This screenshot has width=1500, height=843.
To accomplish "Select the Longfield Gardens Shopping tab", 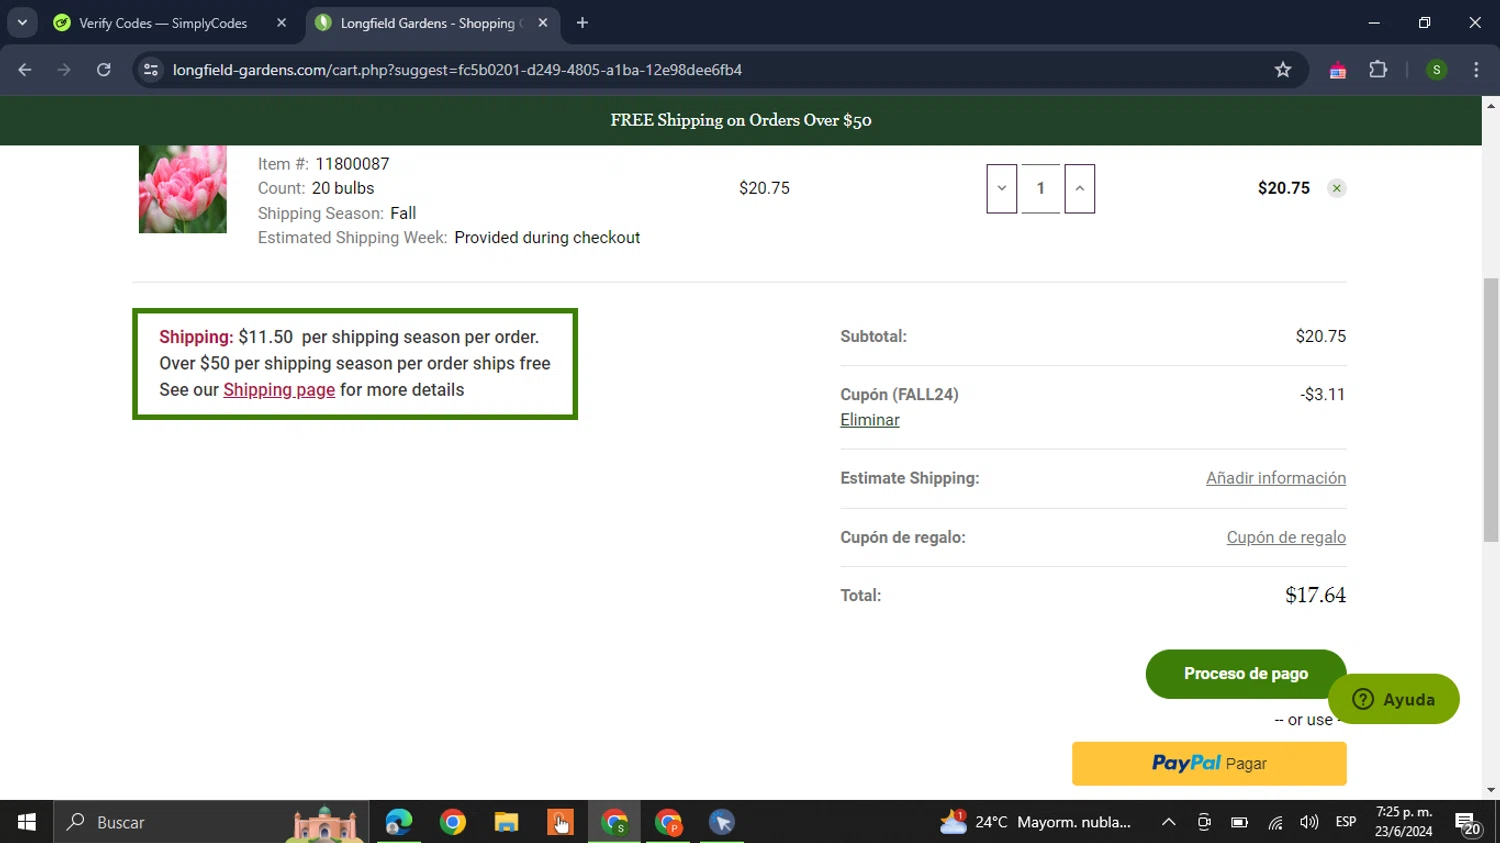I will pos(432,23).
